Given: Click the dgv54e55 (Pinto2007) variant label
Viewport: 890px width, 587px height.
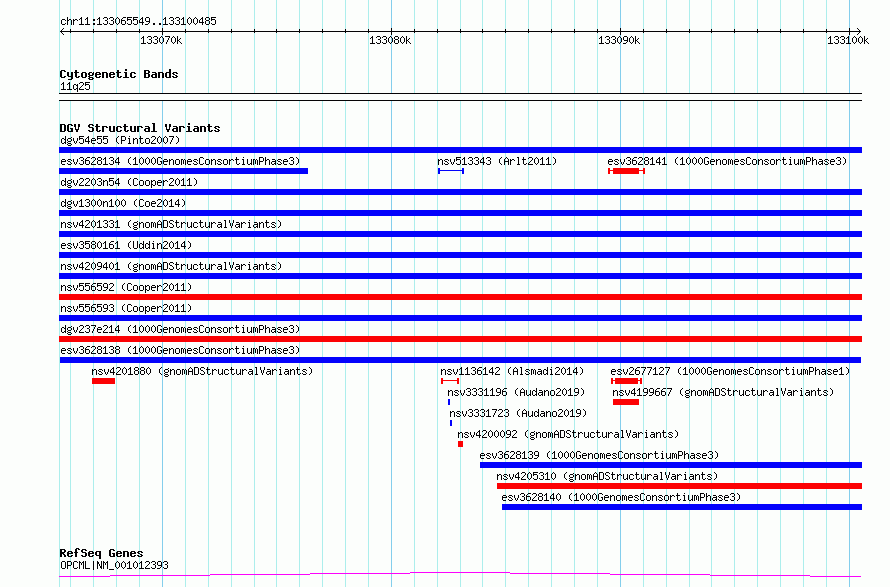Looking at the screenshot, I should coord(120,140).
